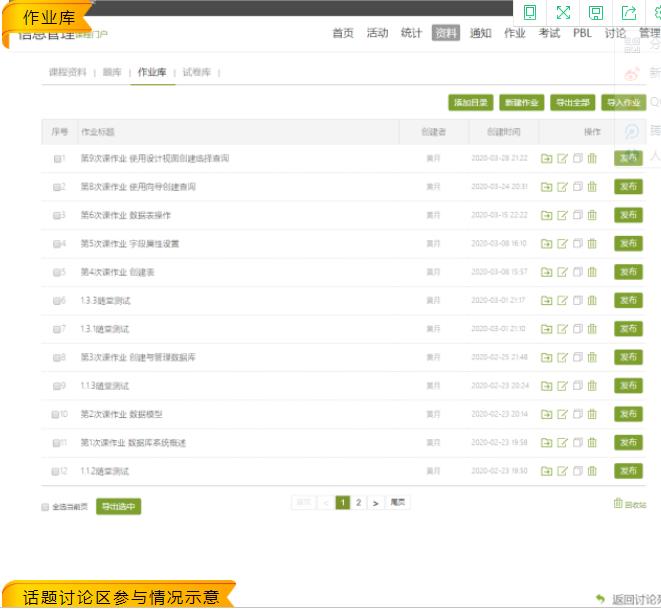Open the 回收站 recycle bin

[630, 504]
